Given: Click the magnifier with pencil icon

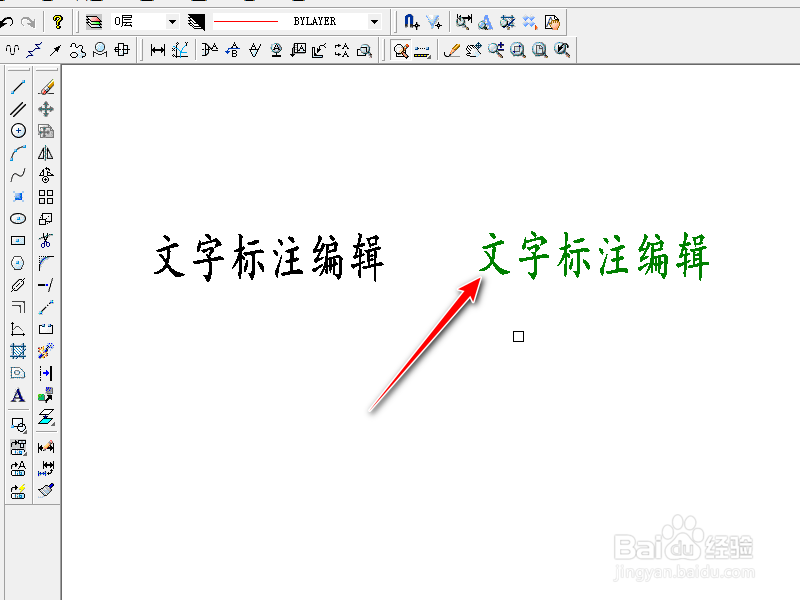Looking at the screenshot, I should tap(401, 50).
